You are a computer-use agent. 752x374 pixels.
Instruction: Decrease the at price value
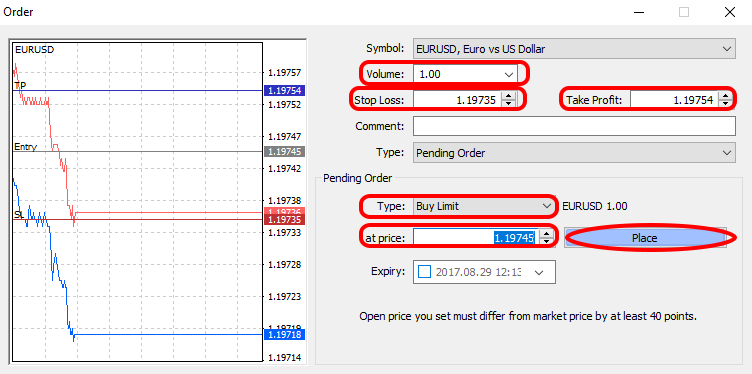coord(547,241)
